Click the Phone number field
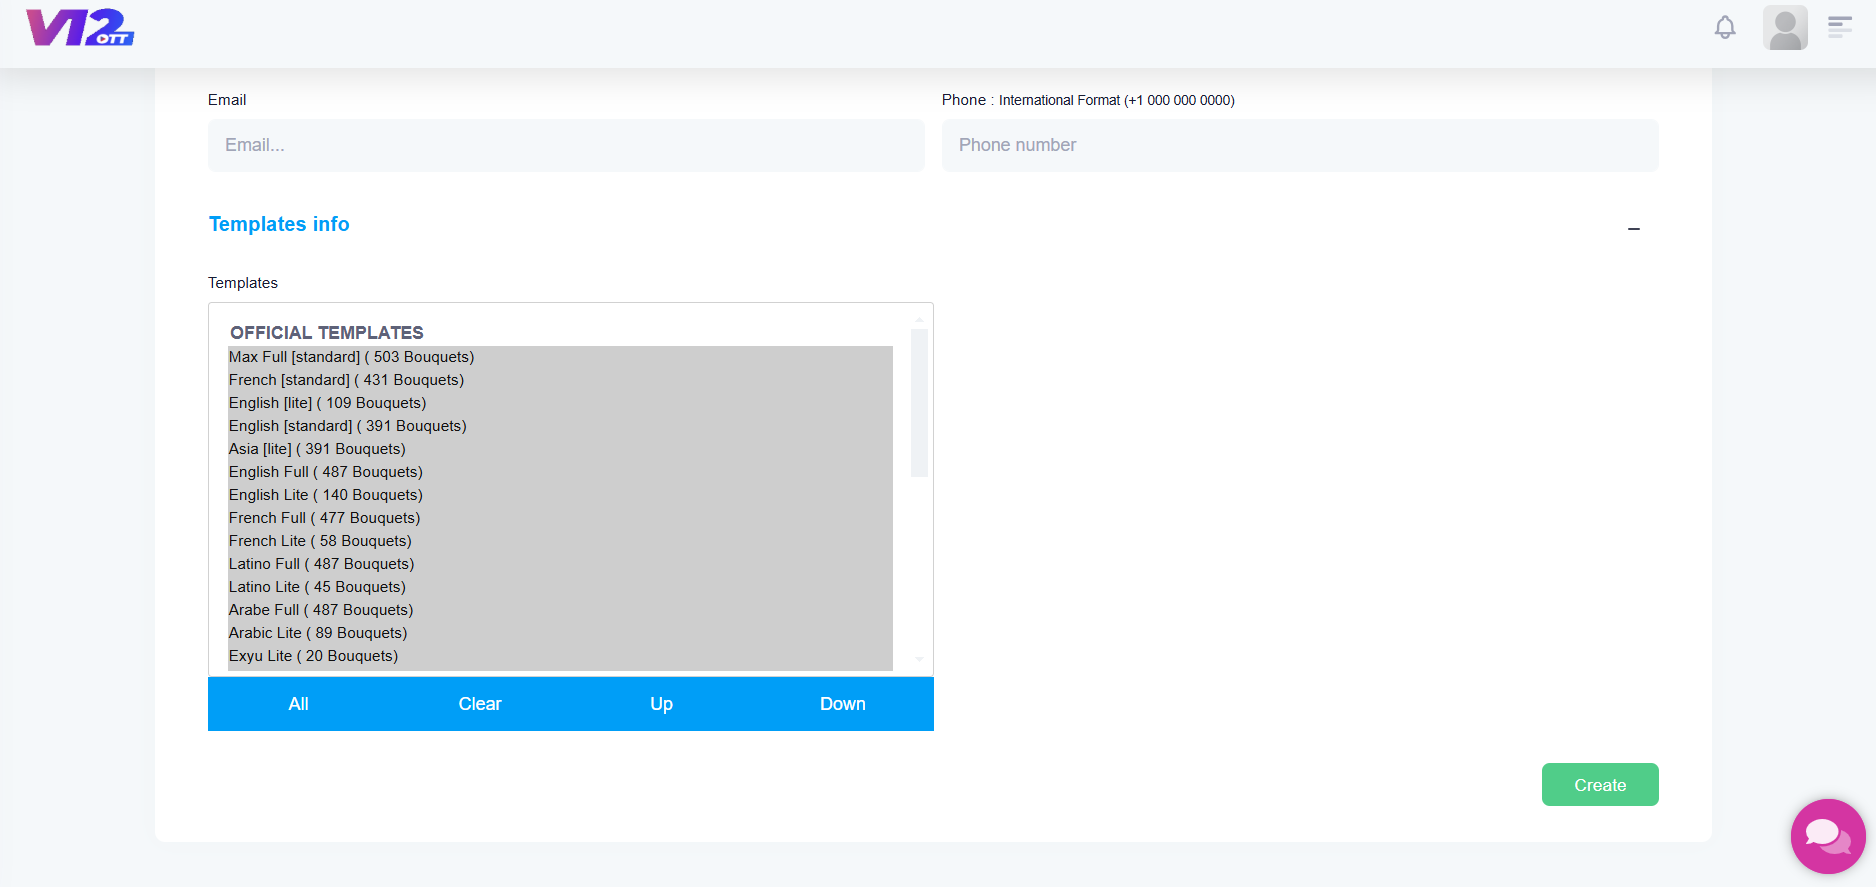This screenshot has height=887, width=1876. coord(1300,145)
